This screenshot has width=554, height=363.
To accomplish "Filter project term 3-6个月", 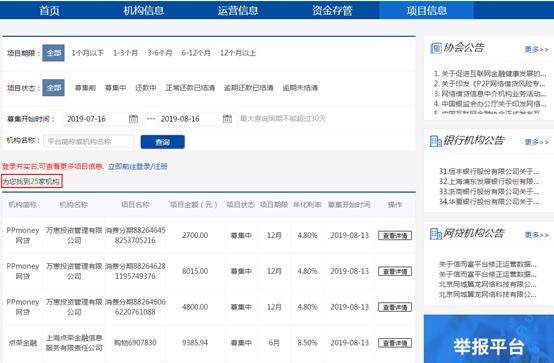I will point(160,53).
